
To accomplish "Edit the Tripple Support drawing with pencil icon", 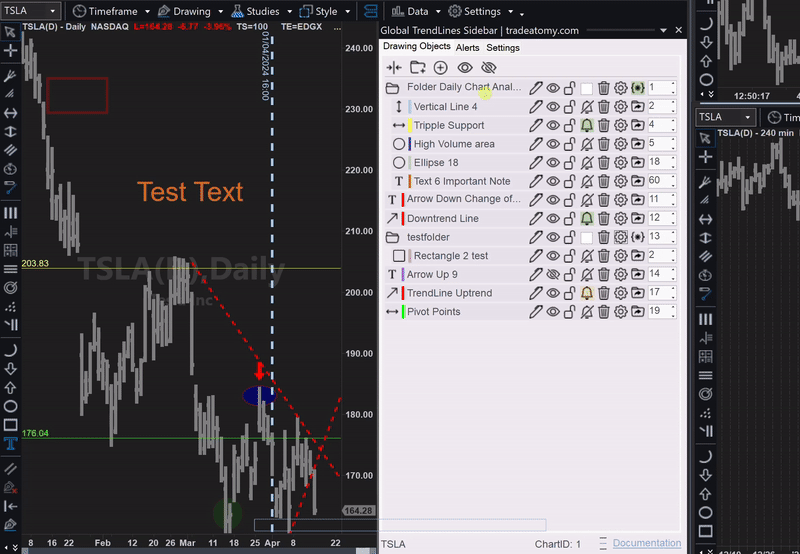I will pyautogui.click(x=536, y=125).
